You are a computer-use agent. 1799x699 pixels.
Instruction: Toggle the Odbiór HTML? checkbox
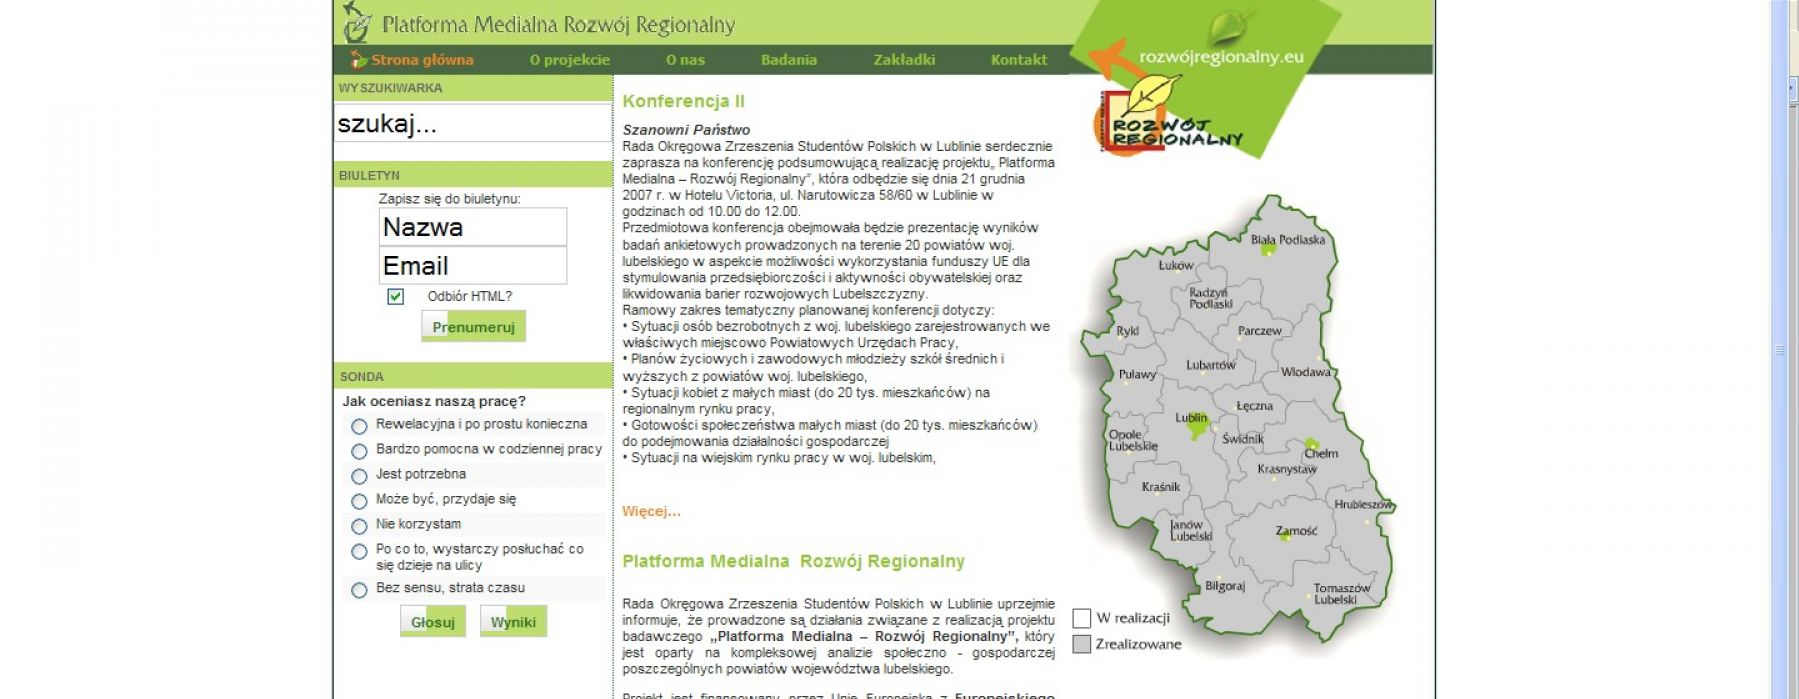pyautogui.click(x=396, y=296)
